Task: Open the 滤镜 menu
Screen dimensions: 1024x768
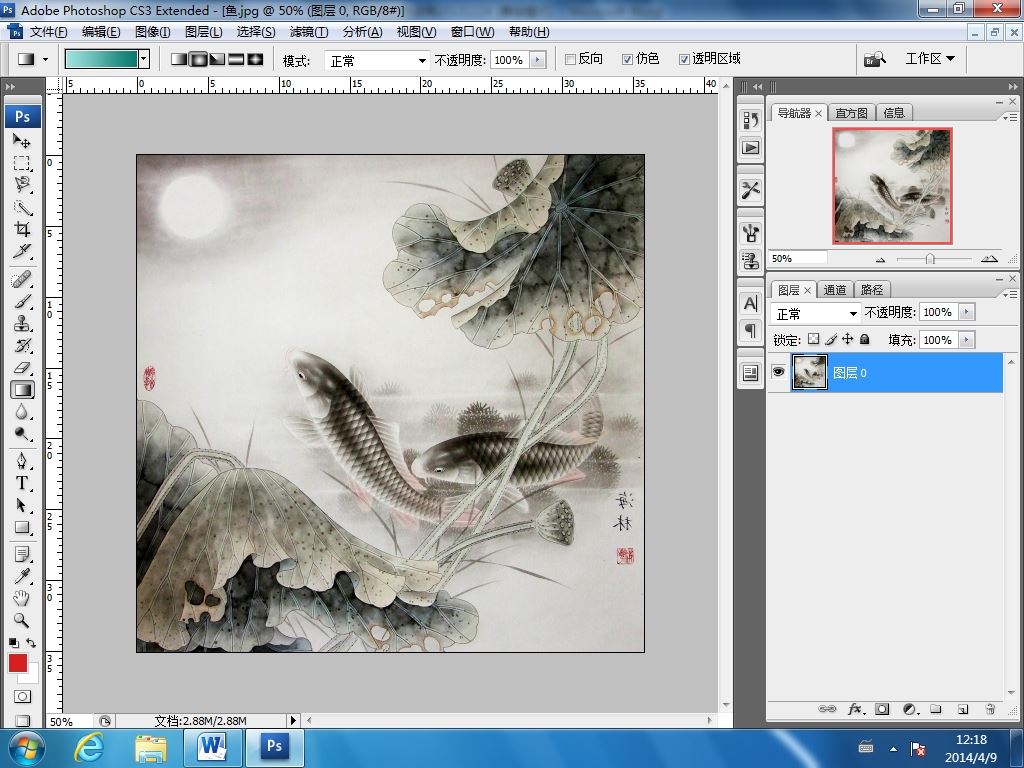Action: [x=309, y=32]
